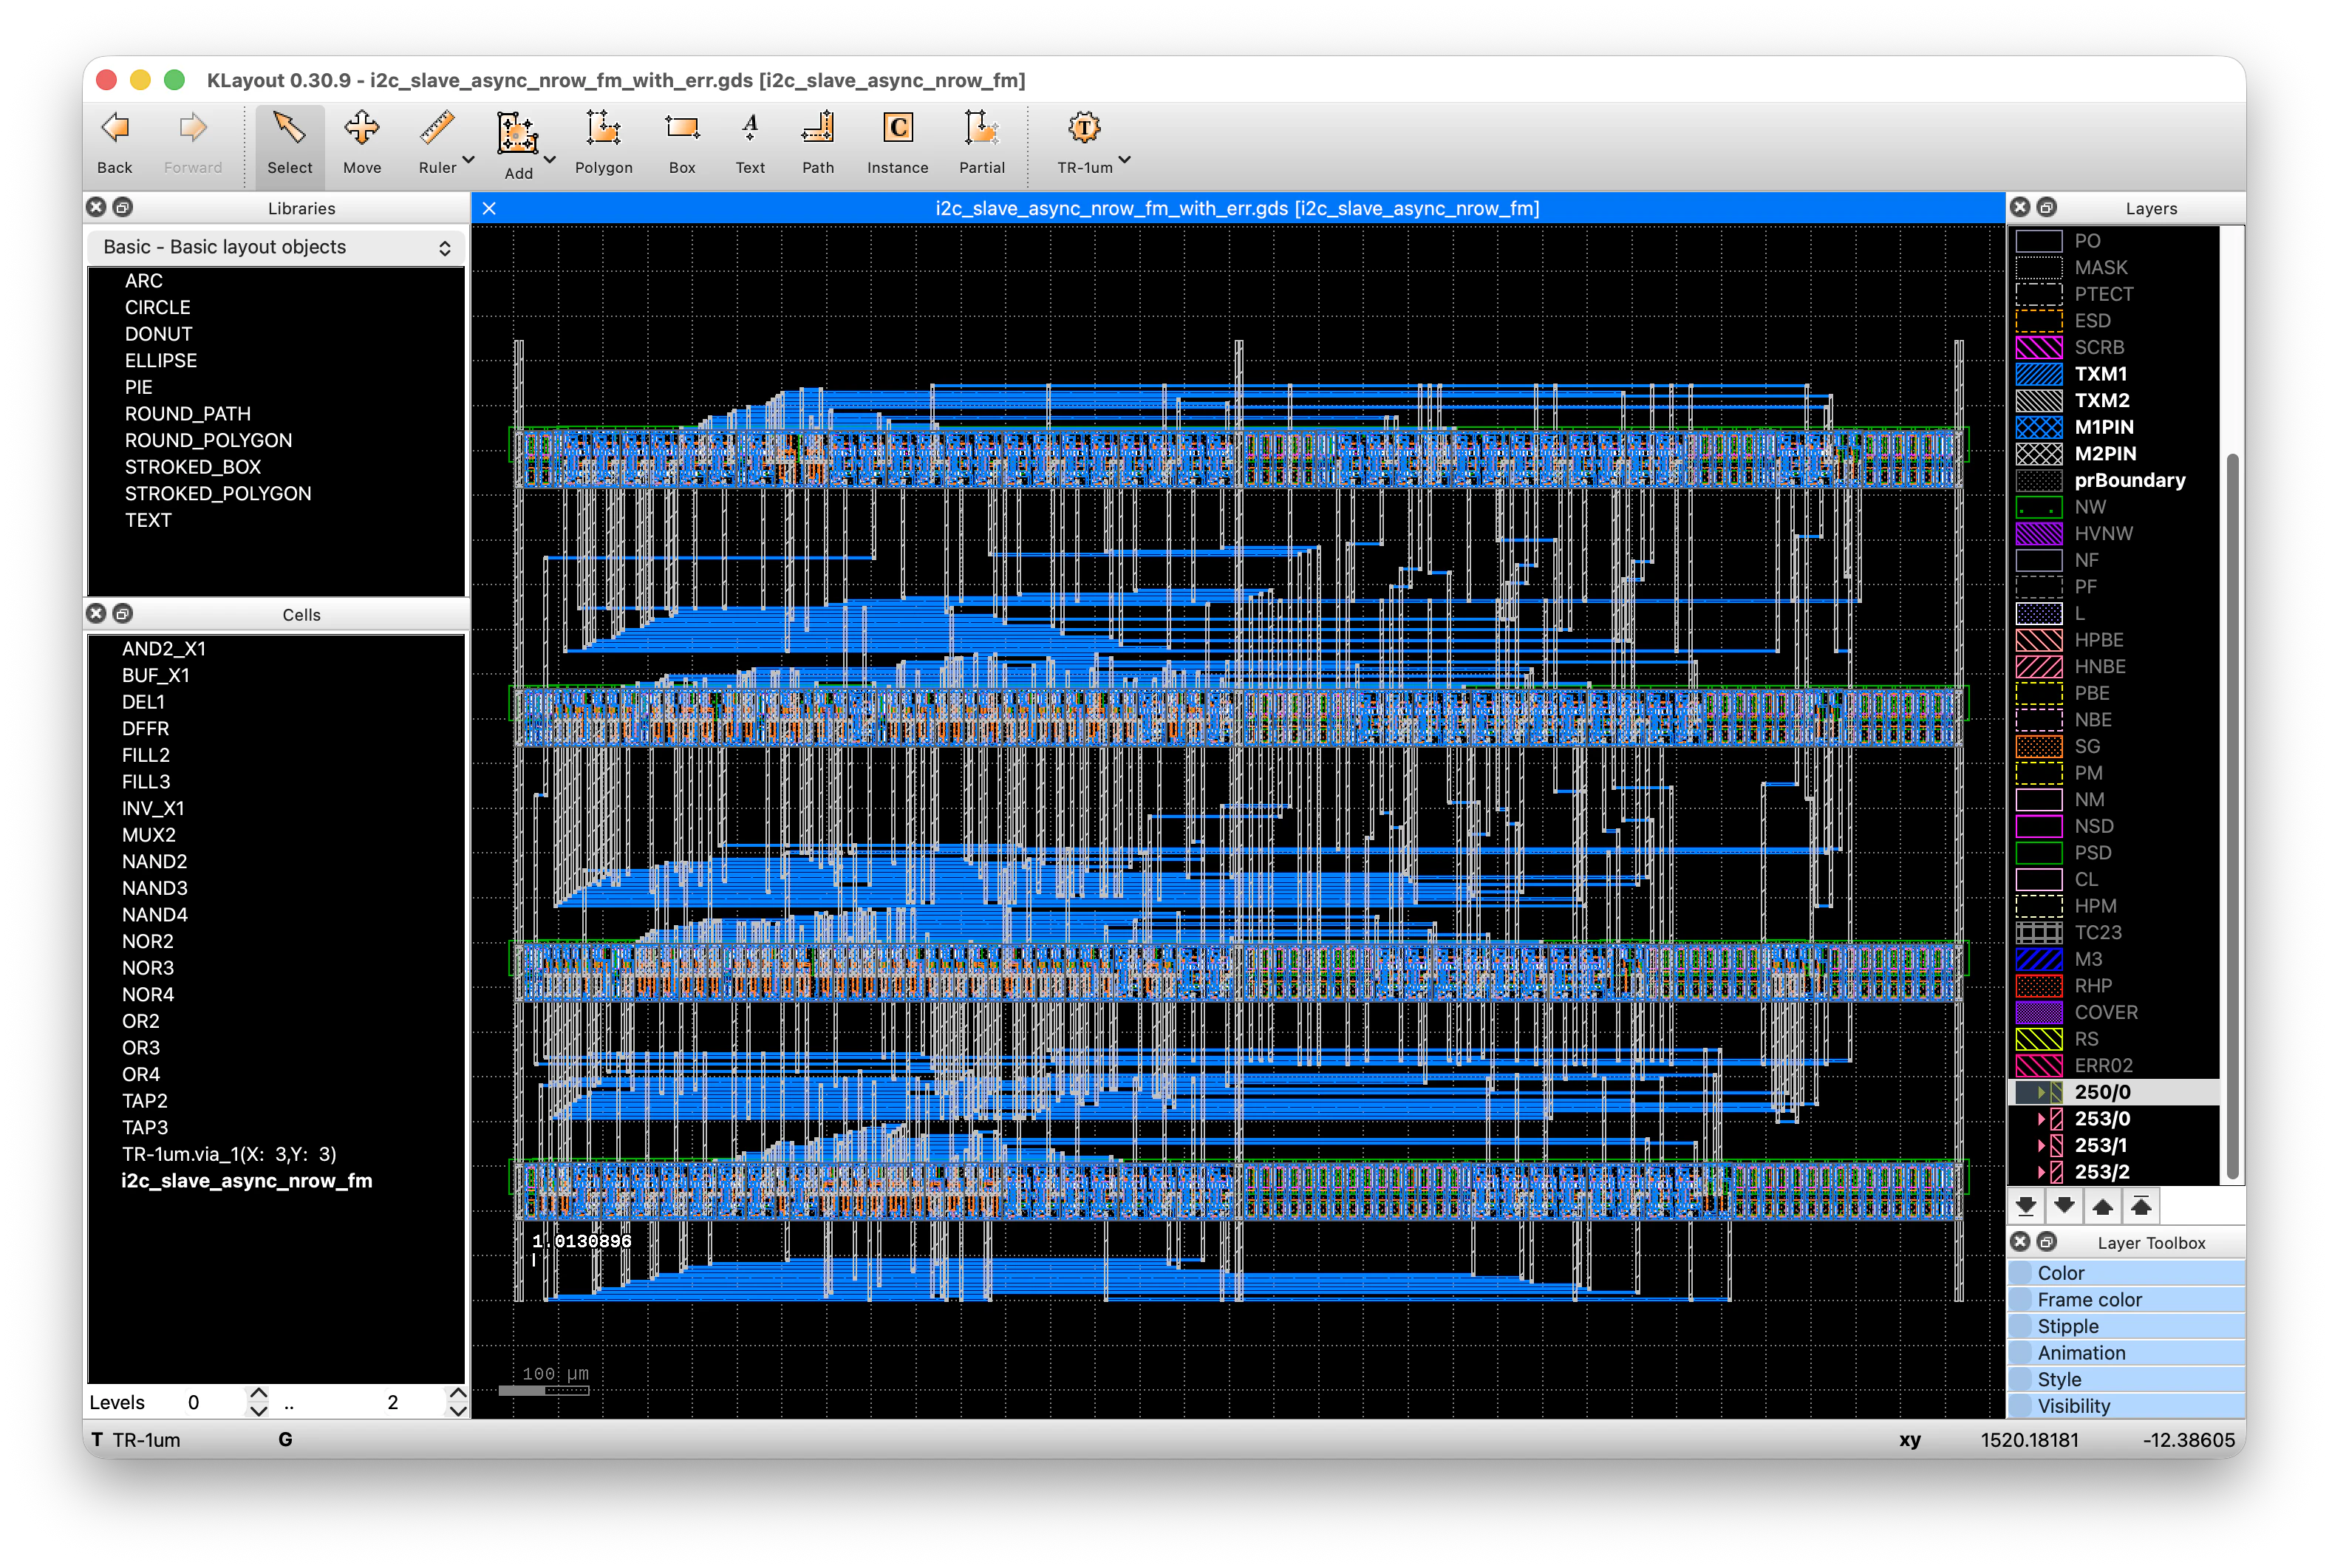2329x1568 pixels.
Task: Decrease the maximum hierarchy level
Action: (457, 1411)
